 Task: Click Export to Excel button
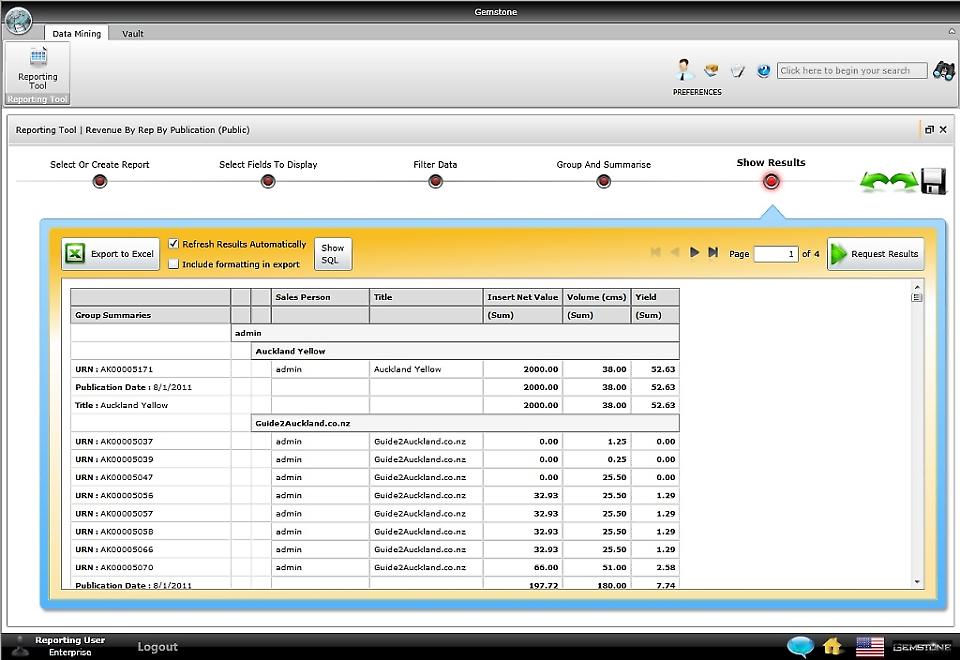coord(110,253)
